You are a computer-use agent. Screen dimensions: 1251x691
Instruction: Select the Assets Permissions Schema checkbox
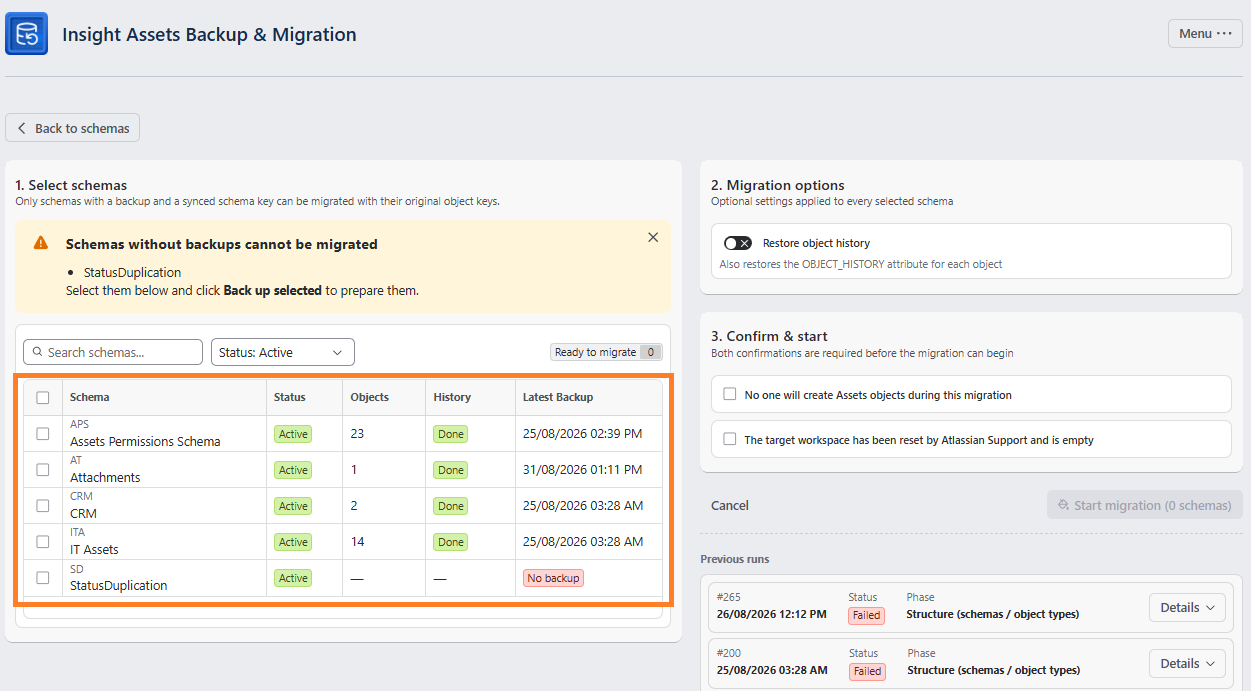pyautogui.click(x=43, y=433)
